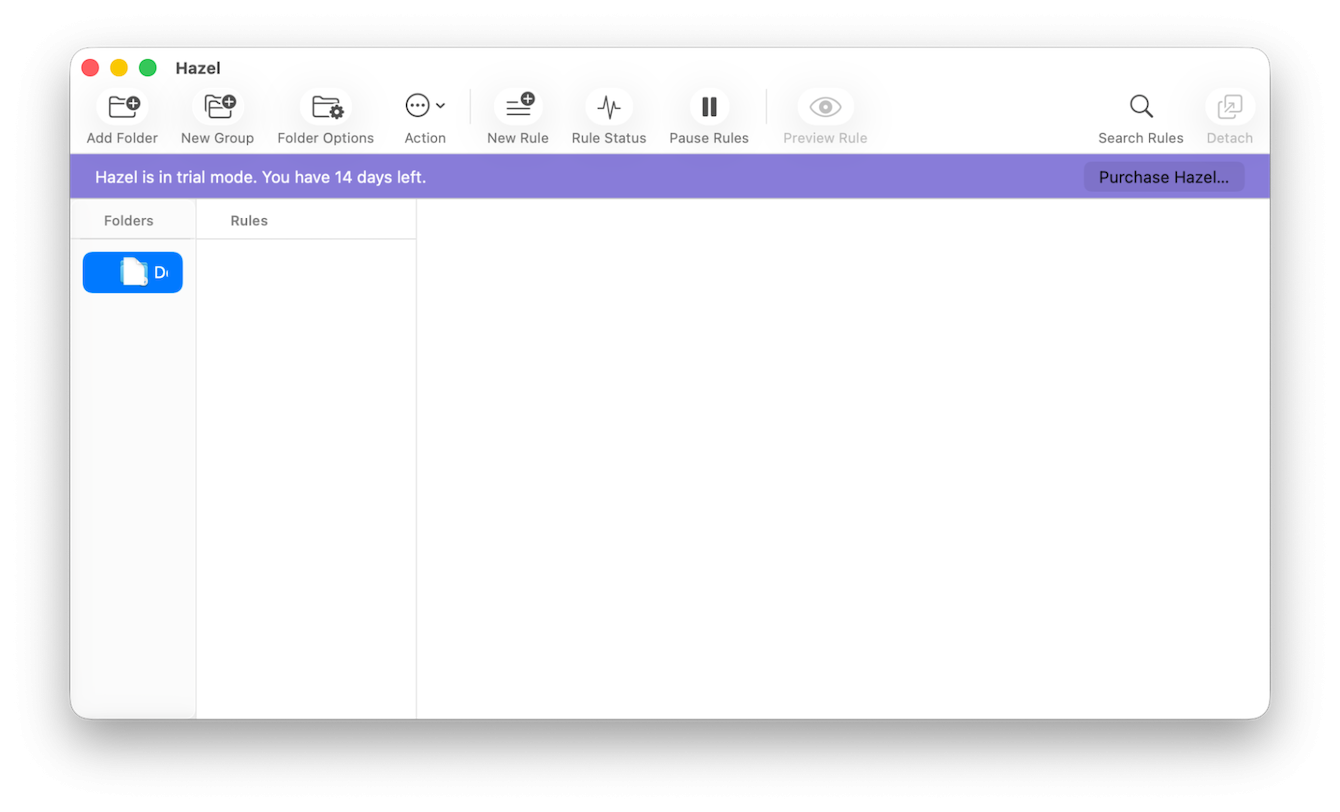Click the Add Folder label text
The width and height of the screenshot is (1340, 812).
coord(122,138)
